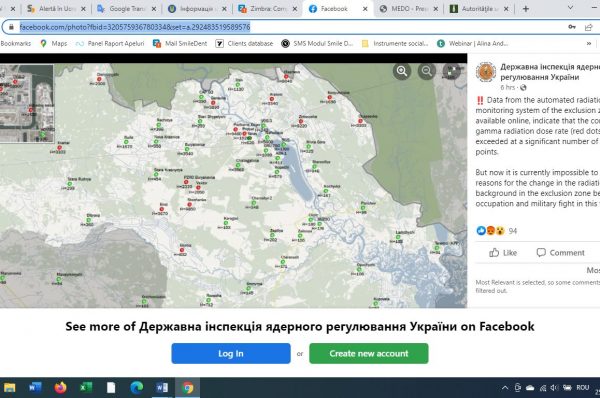
Task: Switch to the Autoritățile tab
Action: (479, 8)
